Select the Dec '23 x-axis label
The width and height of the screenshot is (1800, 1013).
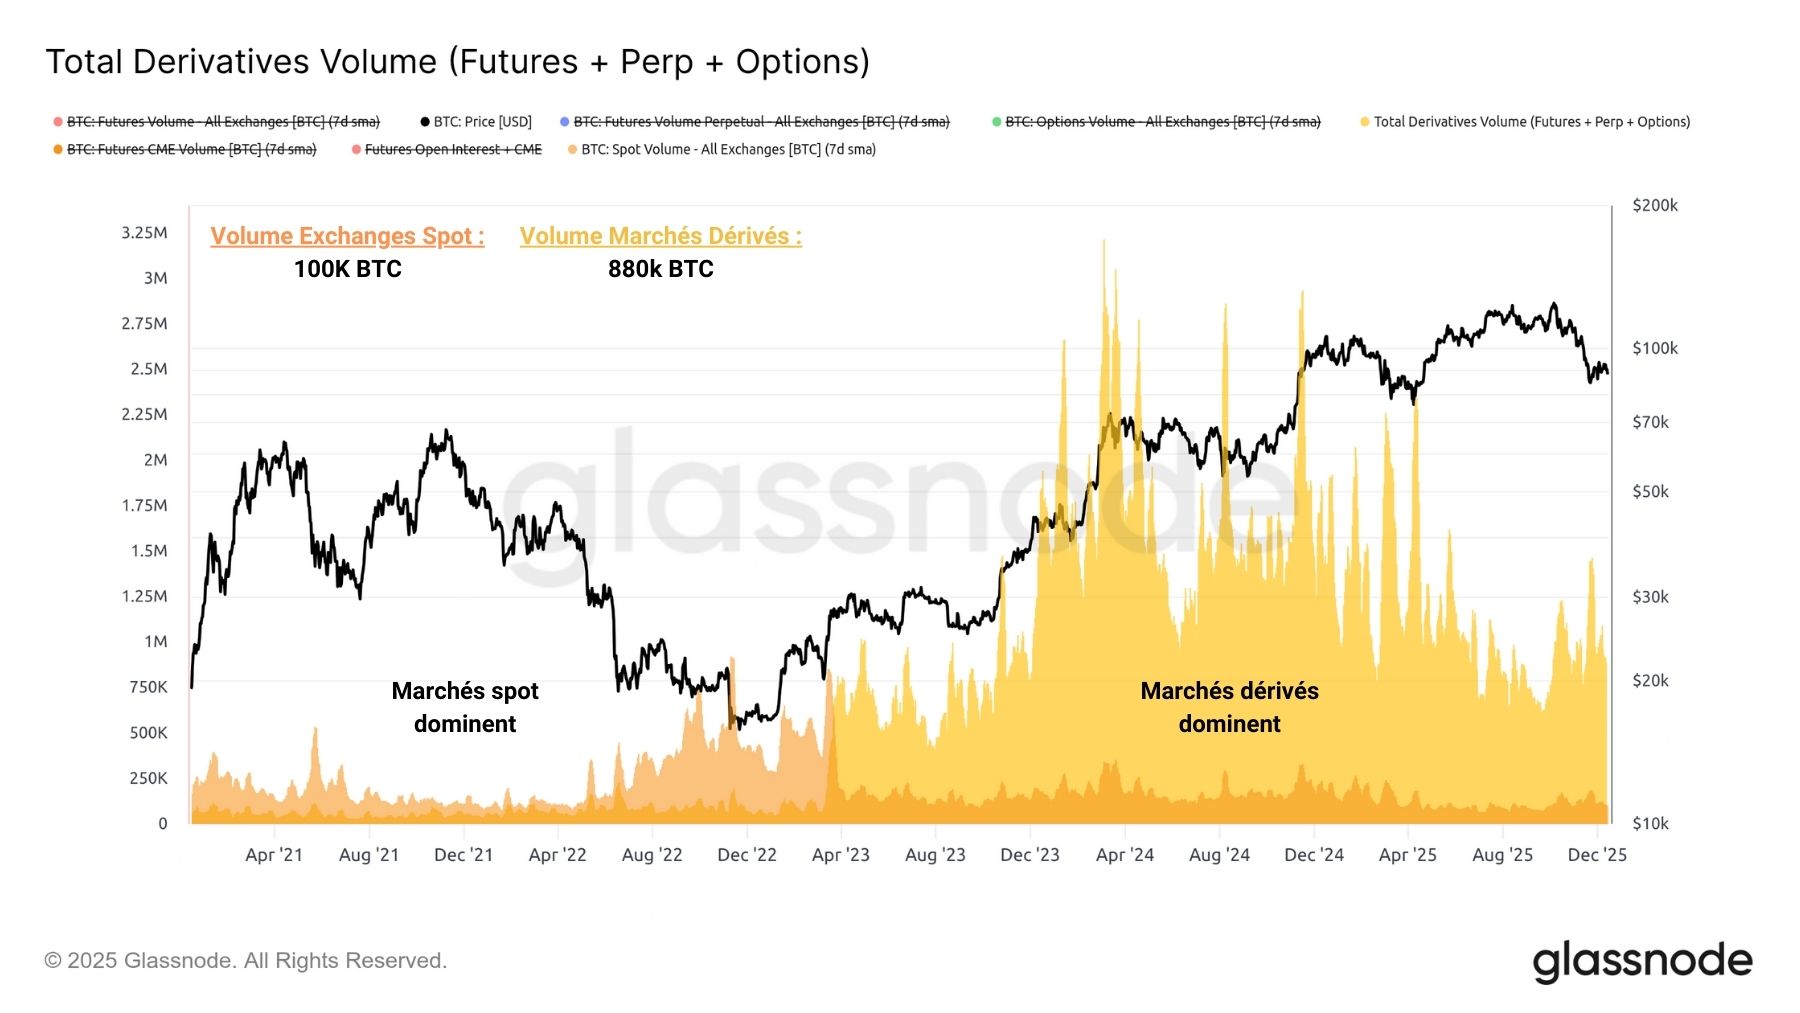click(x=1030, y=855)
